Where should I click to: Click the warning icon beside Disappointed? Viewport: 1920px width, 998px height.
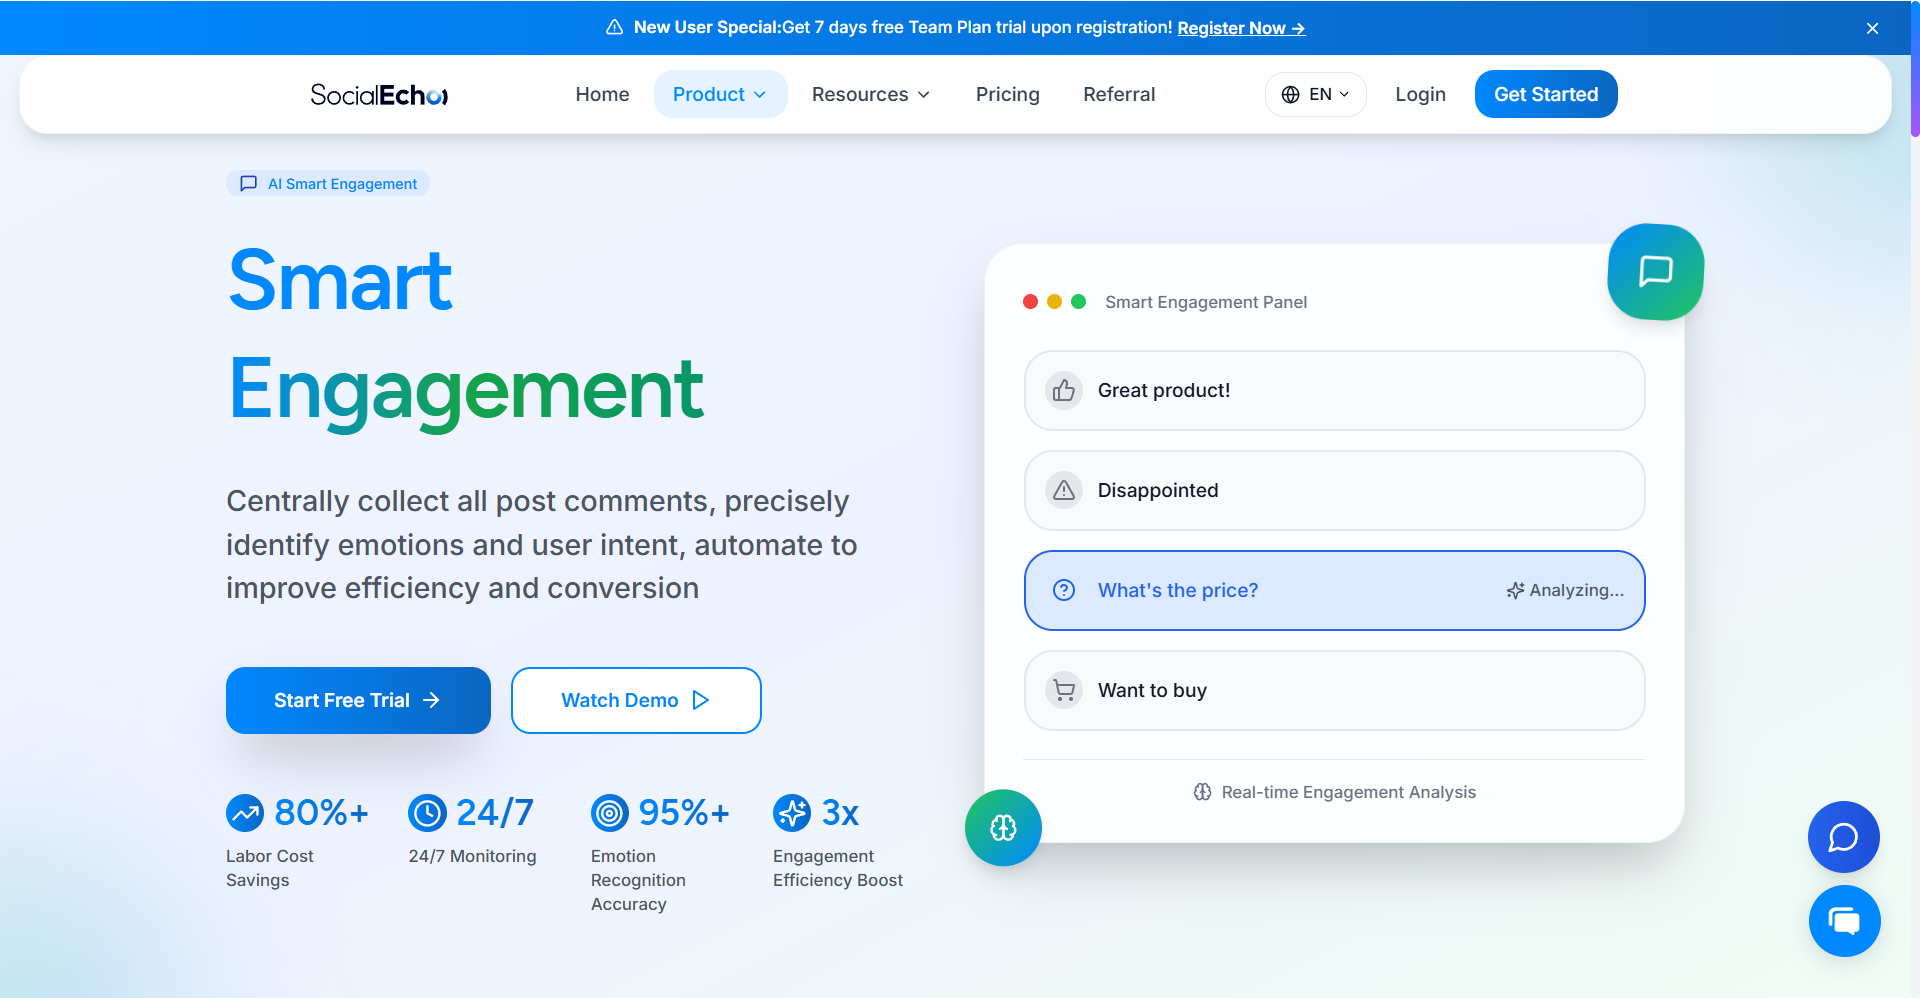(x=1064, y=490)
